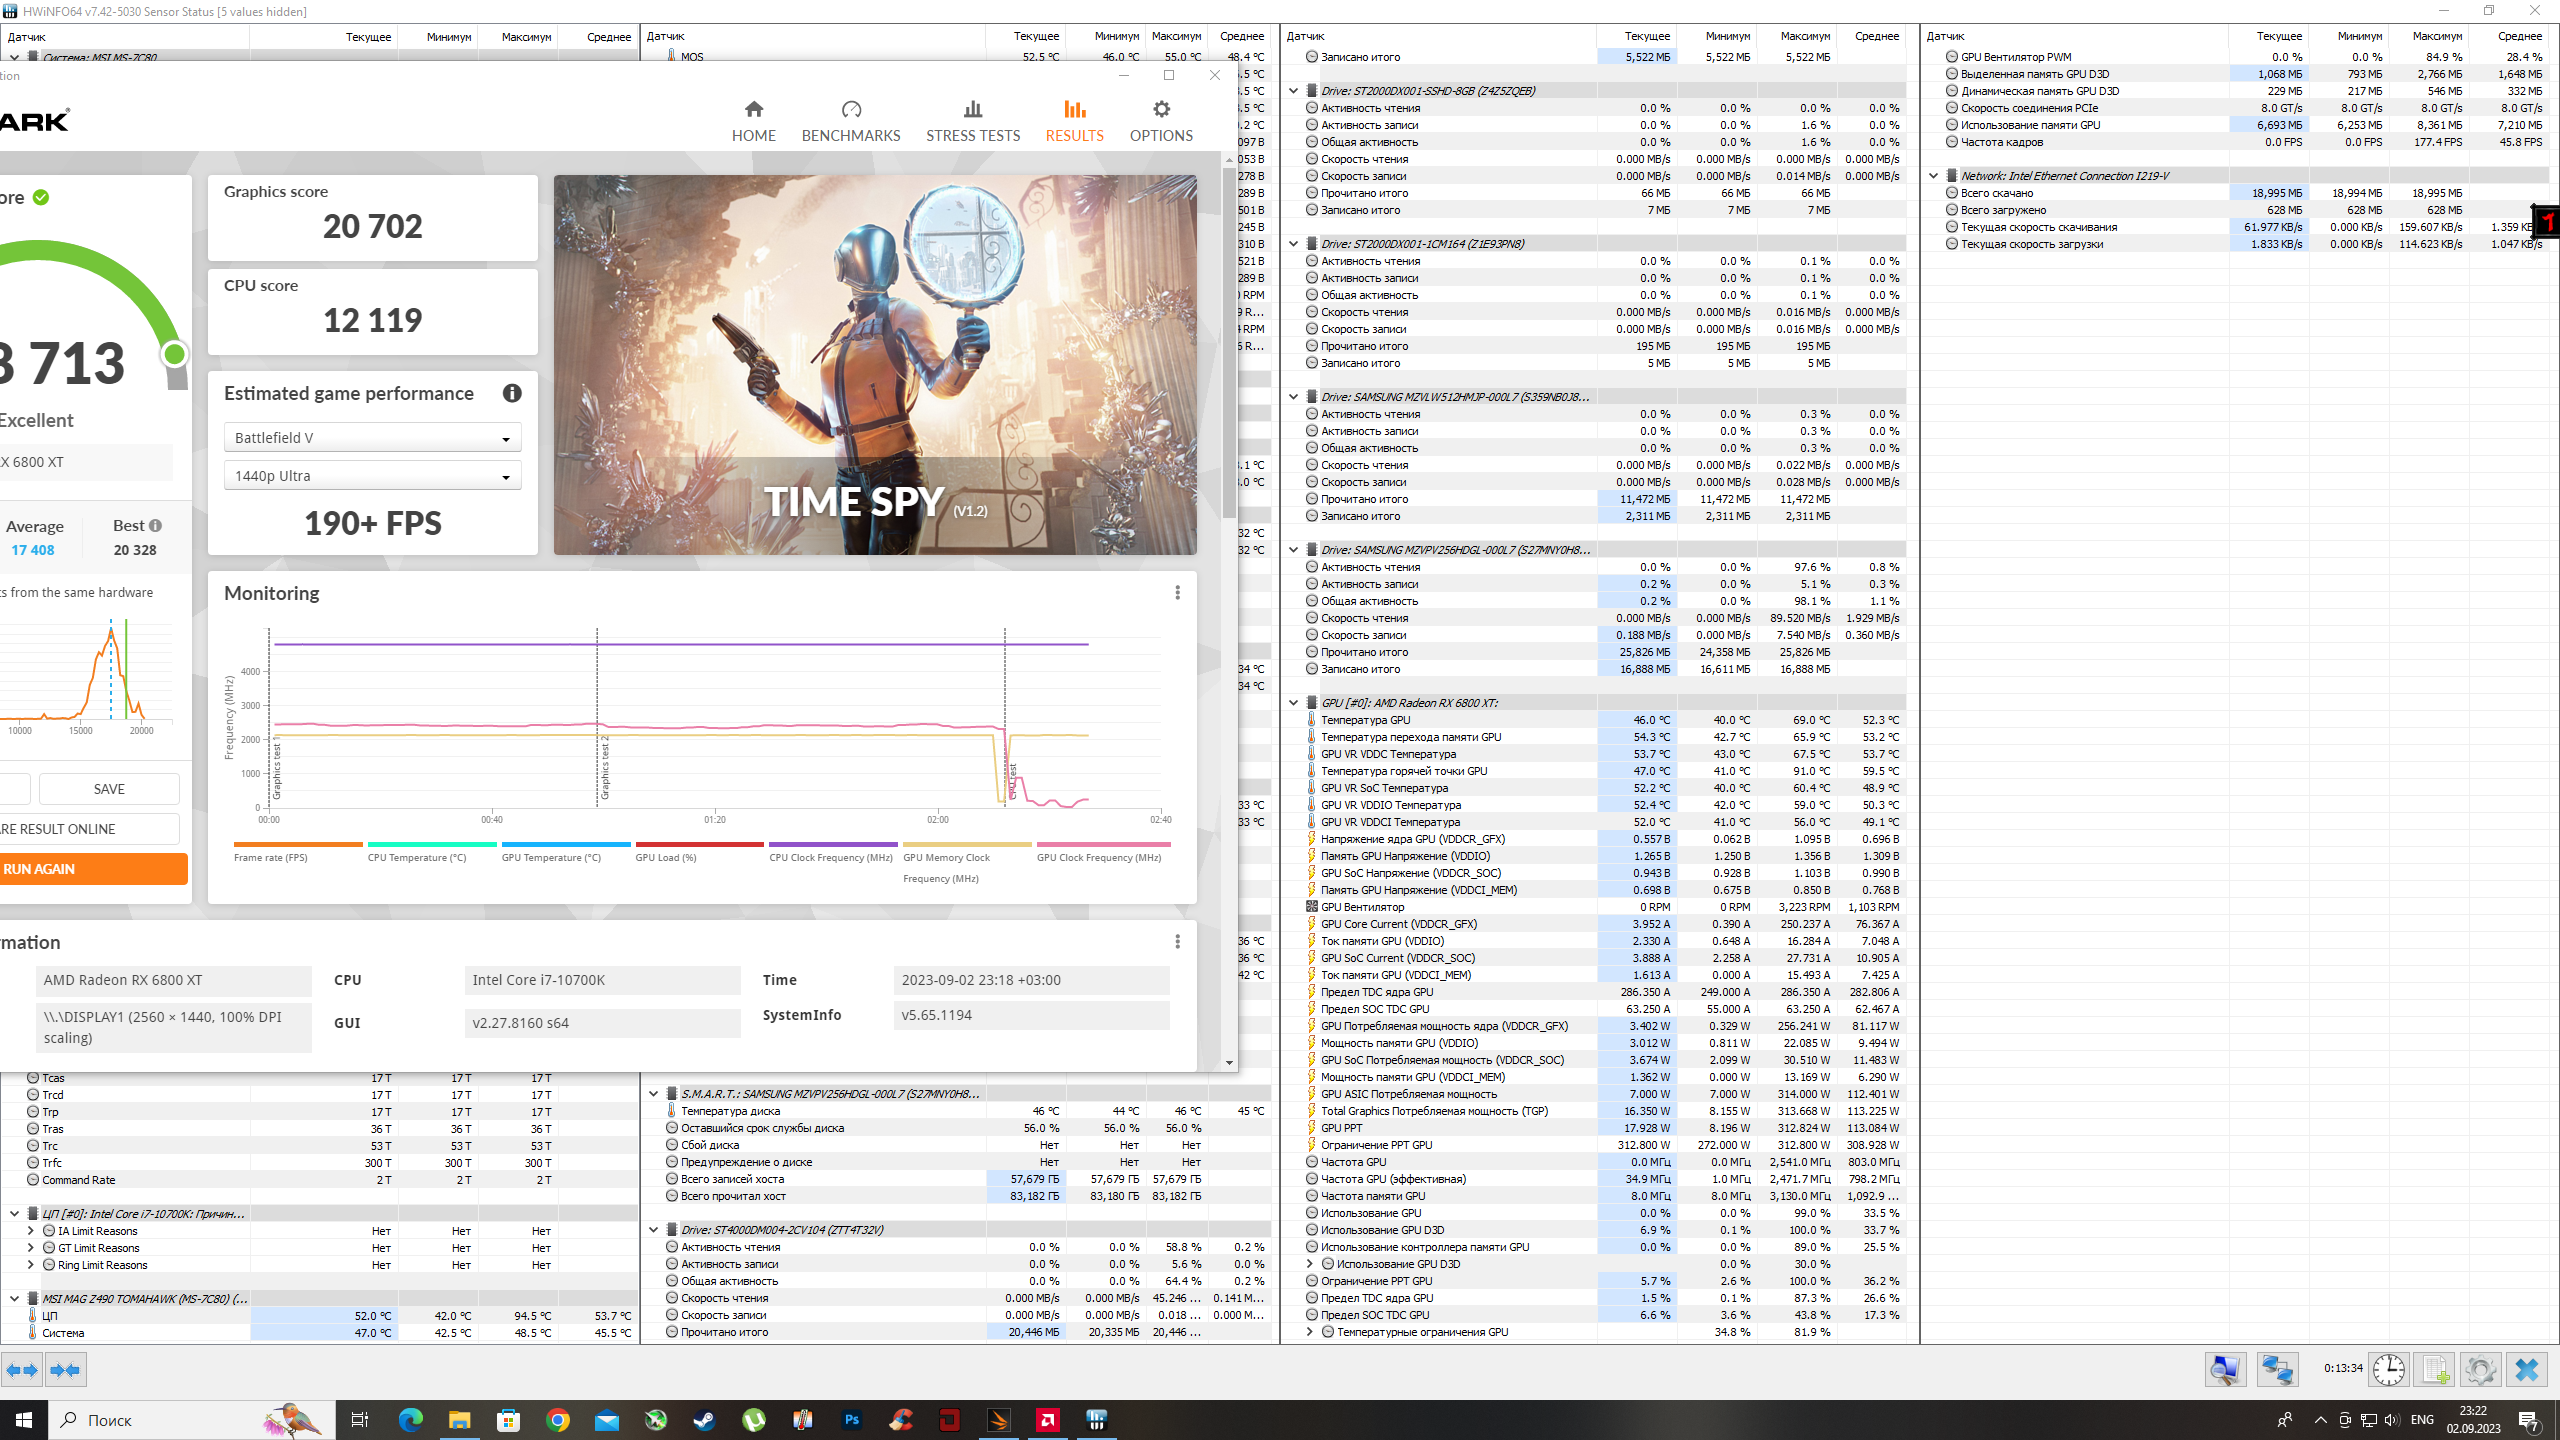
Task: Click the expand columns arrows icon
Action: 22,1370
